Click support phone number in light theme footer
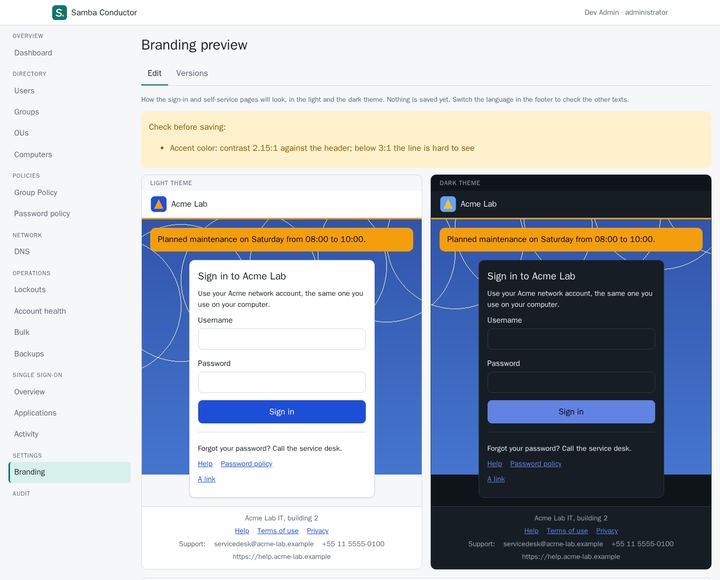Viewport: 720px width, 580px height. 353,544
